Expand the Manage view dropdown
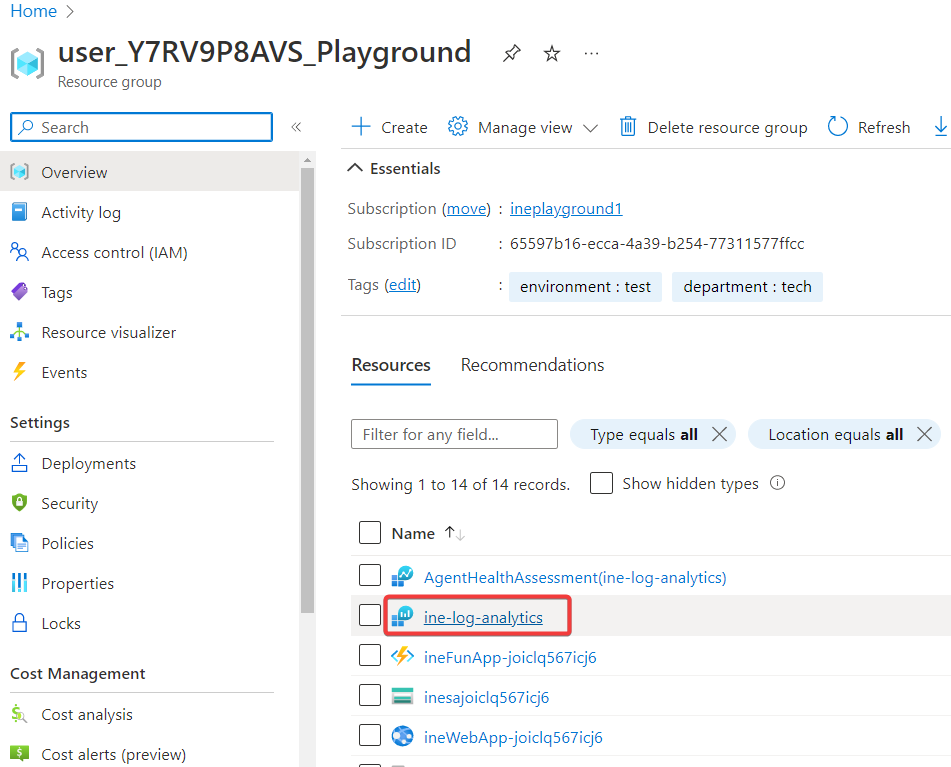 pos(589,128)
